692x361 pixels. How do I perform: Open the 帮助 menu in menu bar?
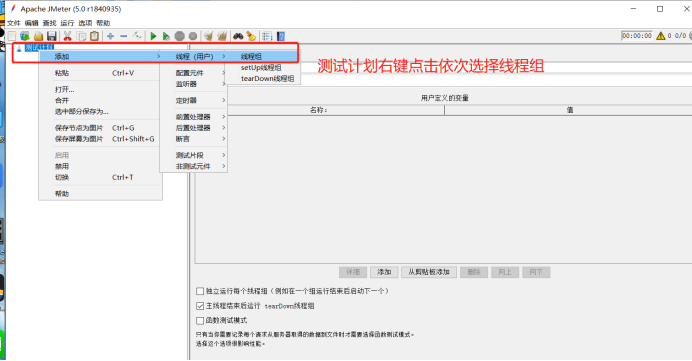[103, 23]
